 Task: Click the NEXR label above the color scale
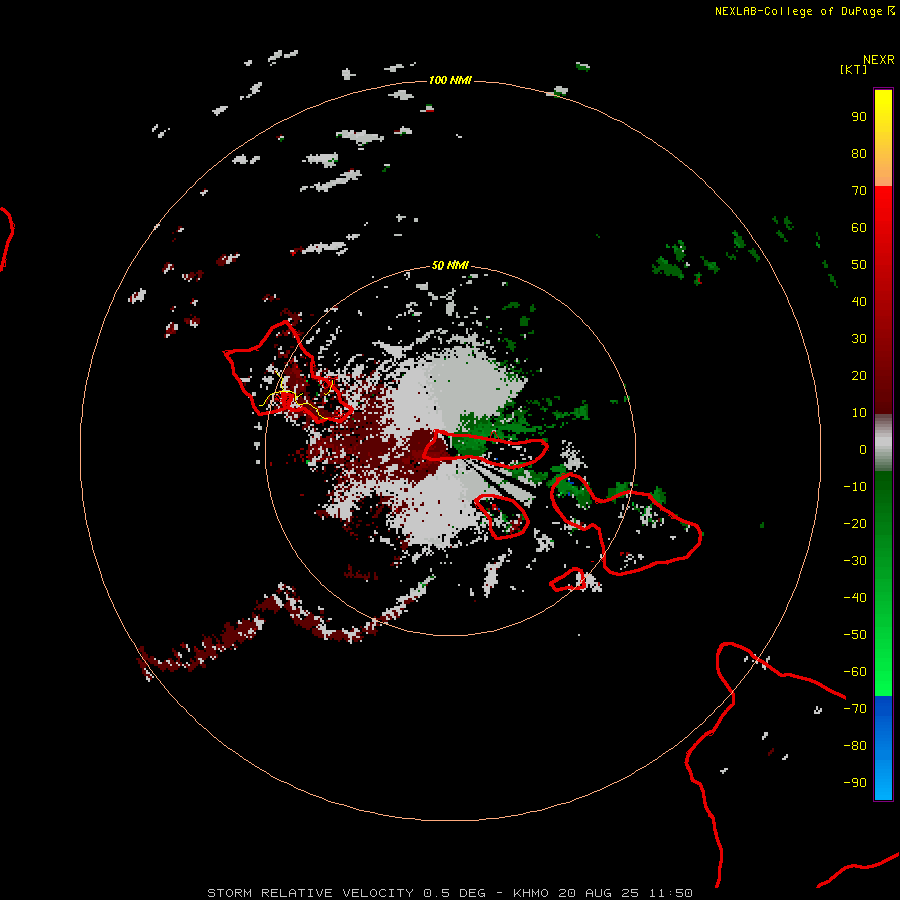click(879, 60)
